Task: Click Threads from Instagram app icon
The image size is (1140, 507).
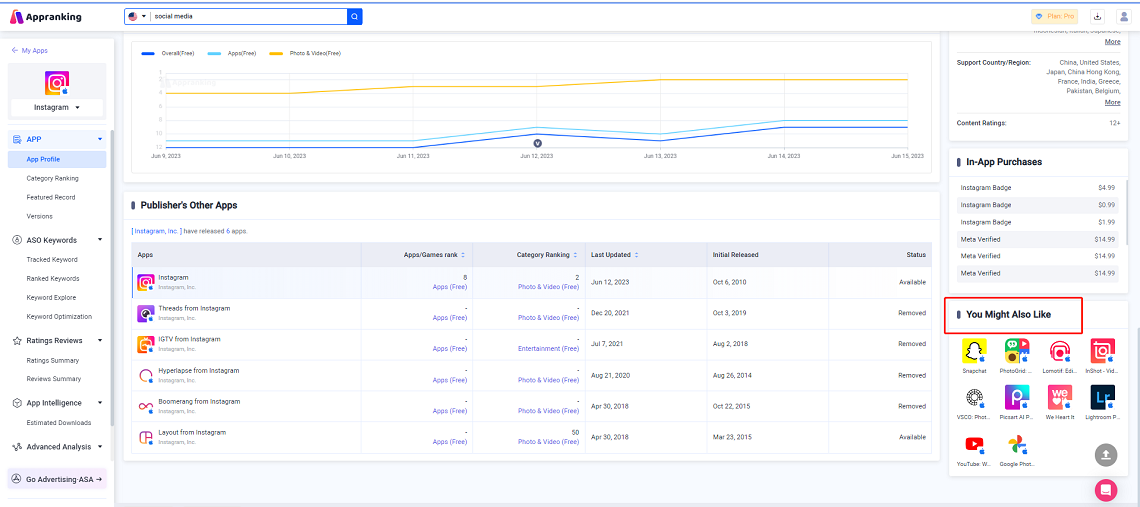Action: 146,314
